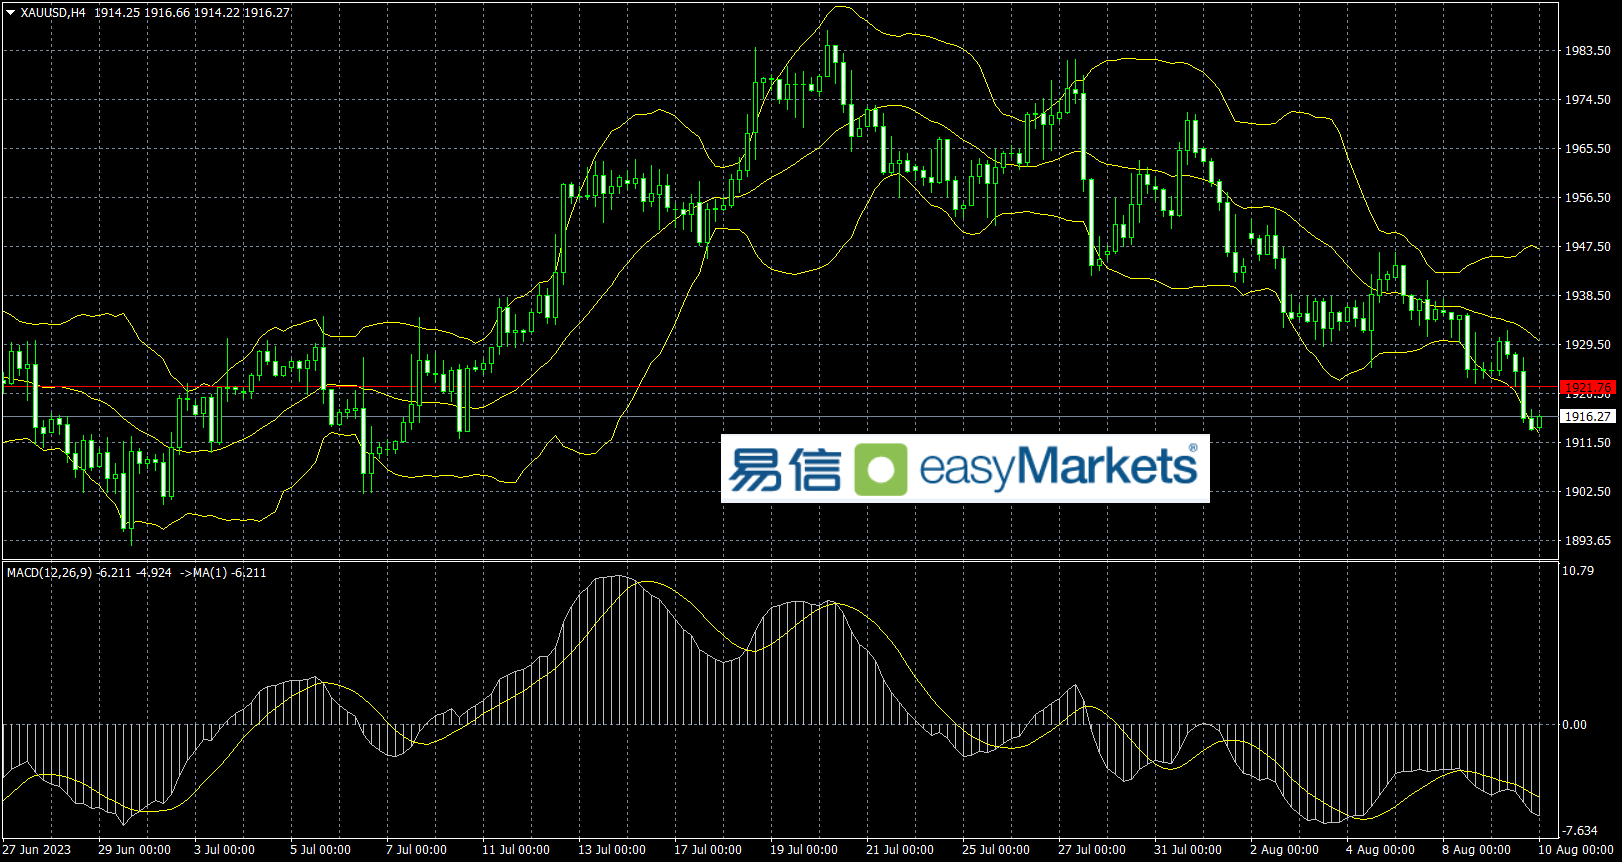Click the 10 Aug 00:00 date label

coord(1576,850)
